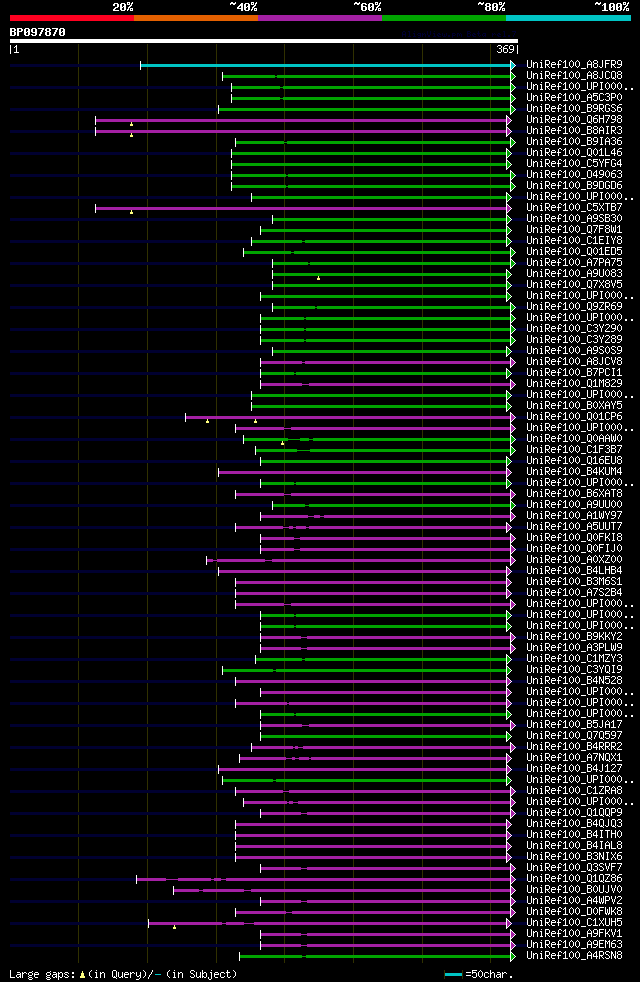Click the purple alignment bar of Q1QZ86
The image size is (640, 982).
326,880
